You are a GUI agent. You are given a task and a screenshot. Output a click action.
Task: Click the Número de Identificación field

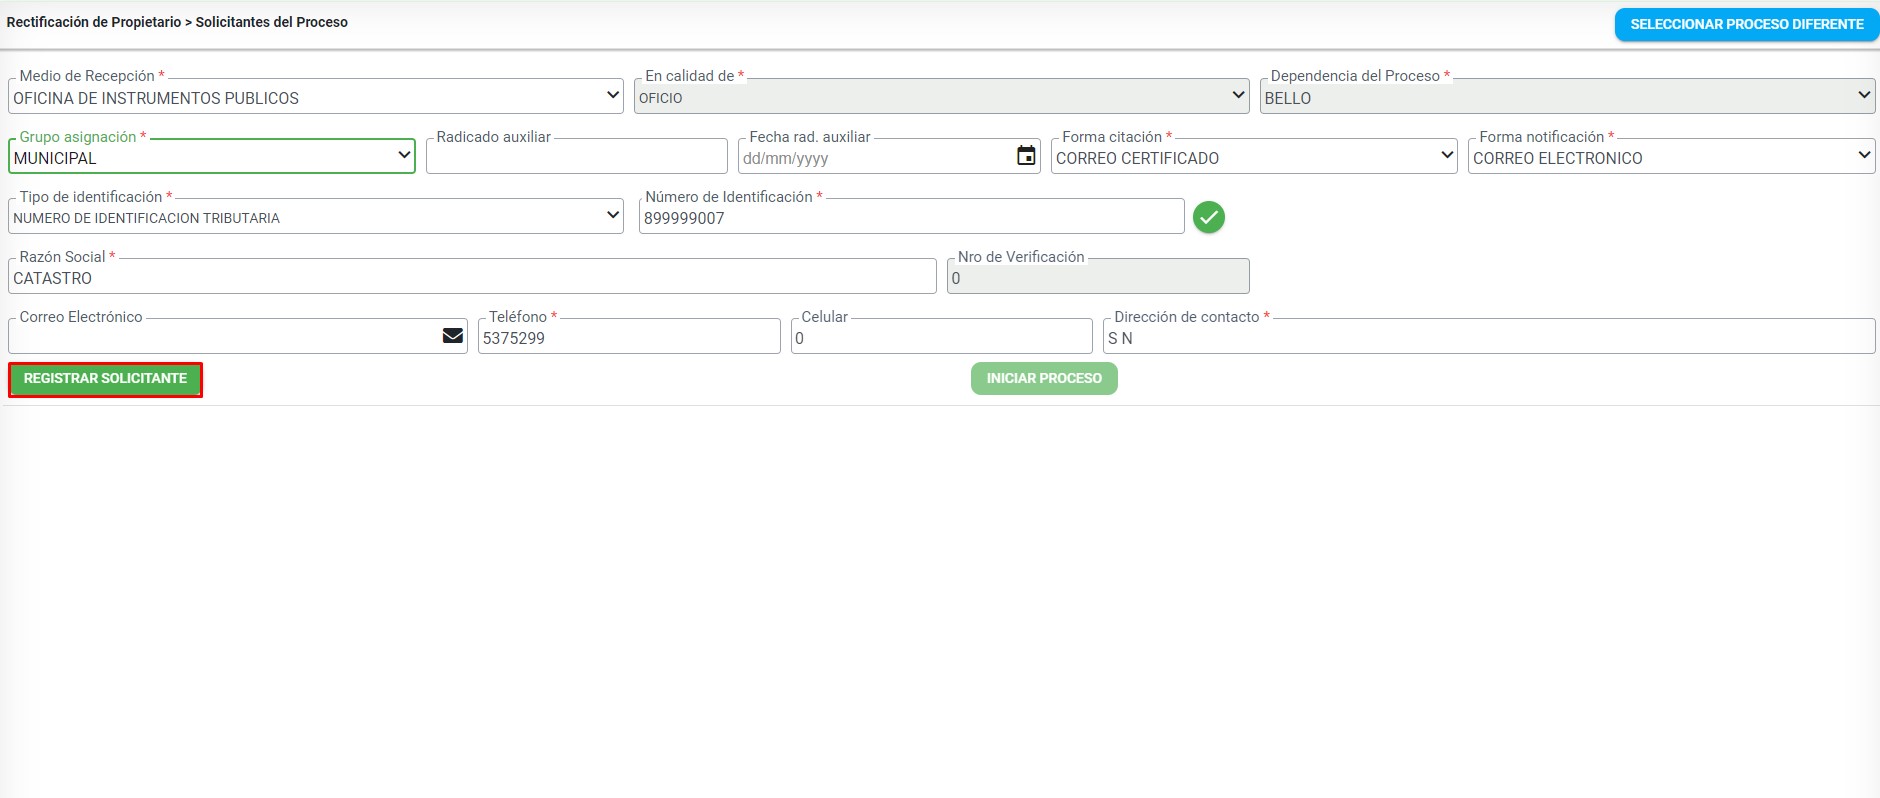910,218
